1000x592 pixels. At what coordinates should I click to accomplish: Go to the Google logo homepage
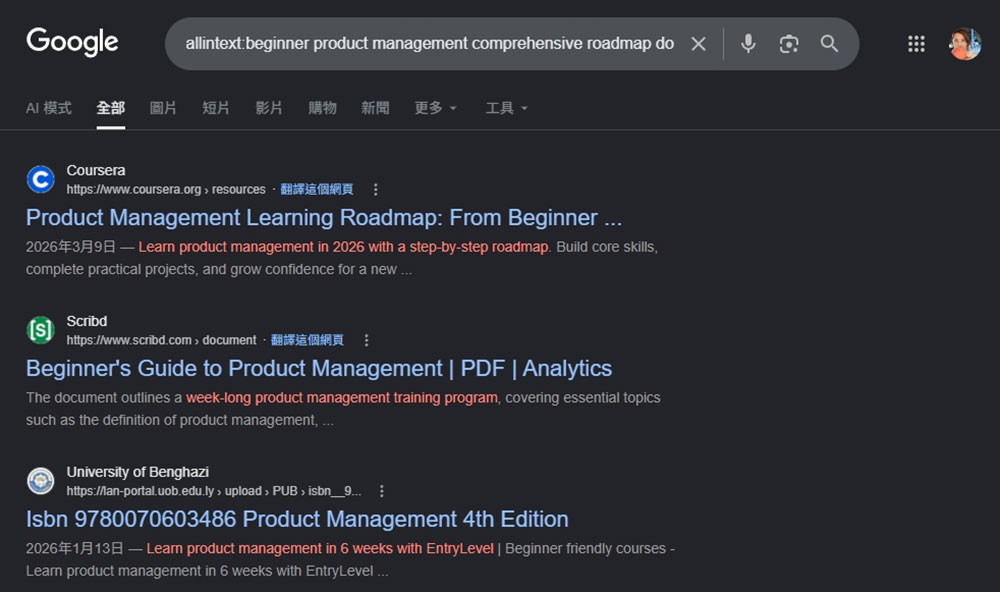72,42
